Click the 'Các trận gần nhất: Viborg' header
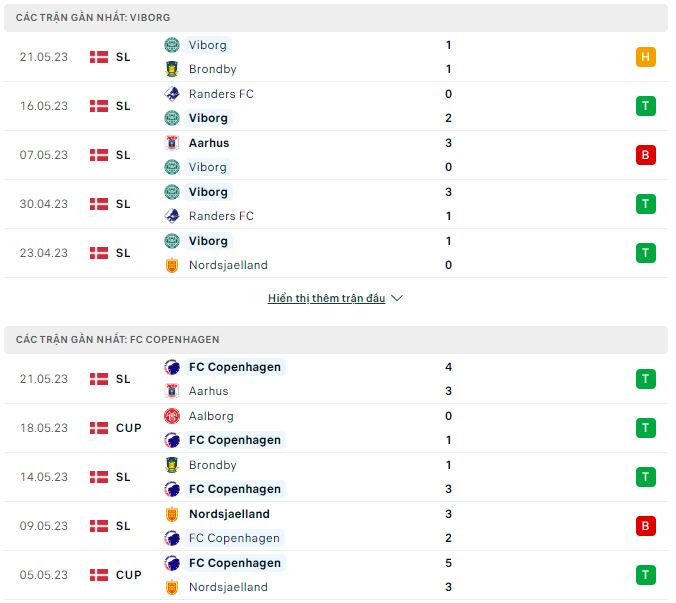The height and width of the screenshot is (603, 676). (x=93, y=18)
